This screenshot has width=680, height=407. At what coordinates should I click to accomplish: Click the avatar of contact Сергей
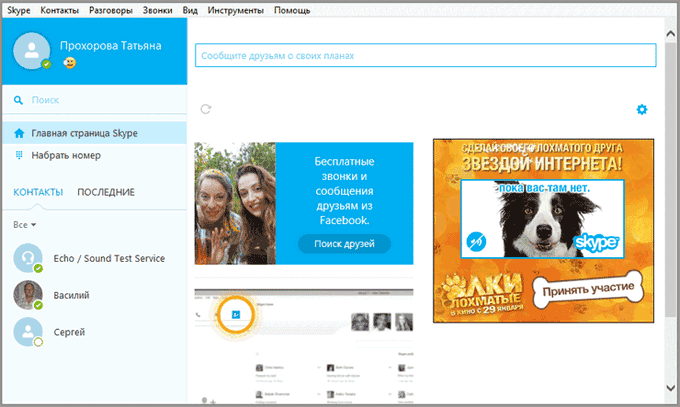pyautogui.click(x=27, y=331)
